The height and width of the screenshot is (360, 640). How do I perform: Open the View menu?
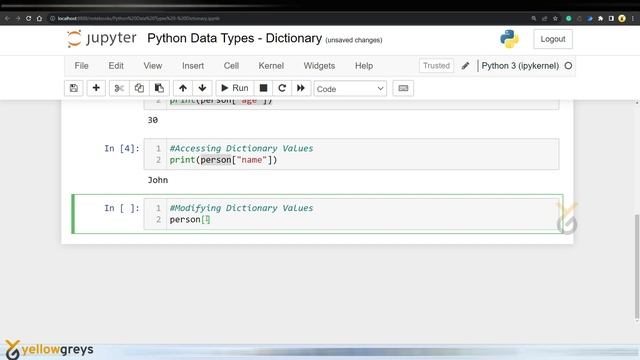click(153, 66)
